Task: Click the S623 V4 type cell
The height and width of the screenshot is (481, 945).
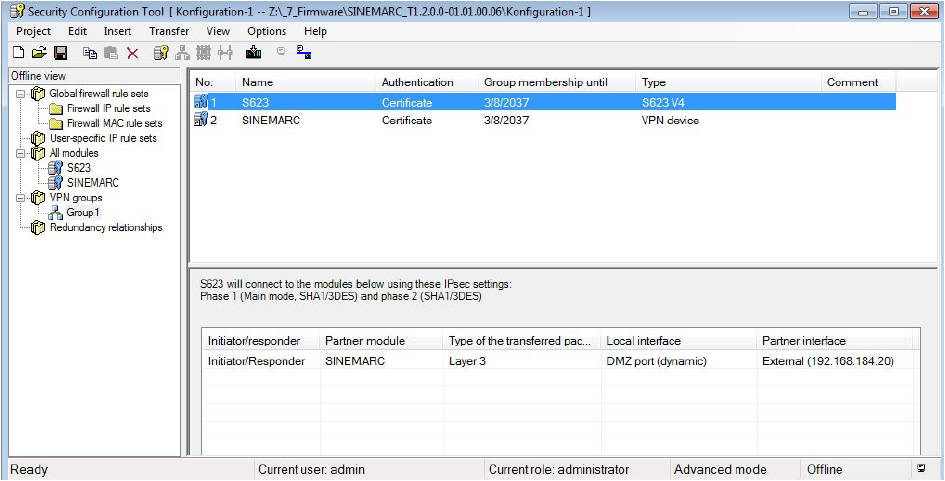Action: tap(663, 102)
